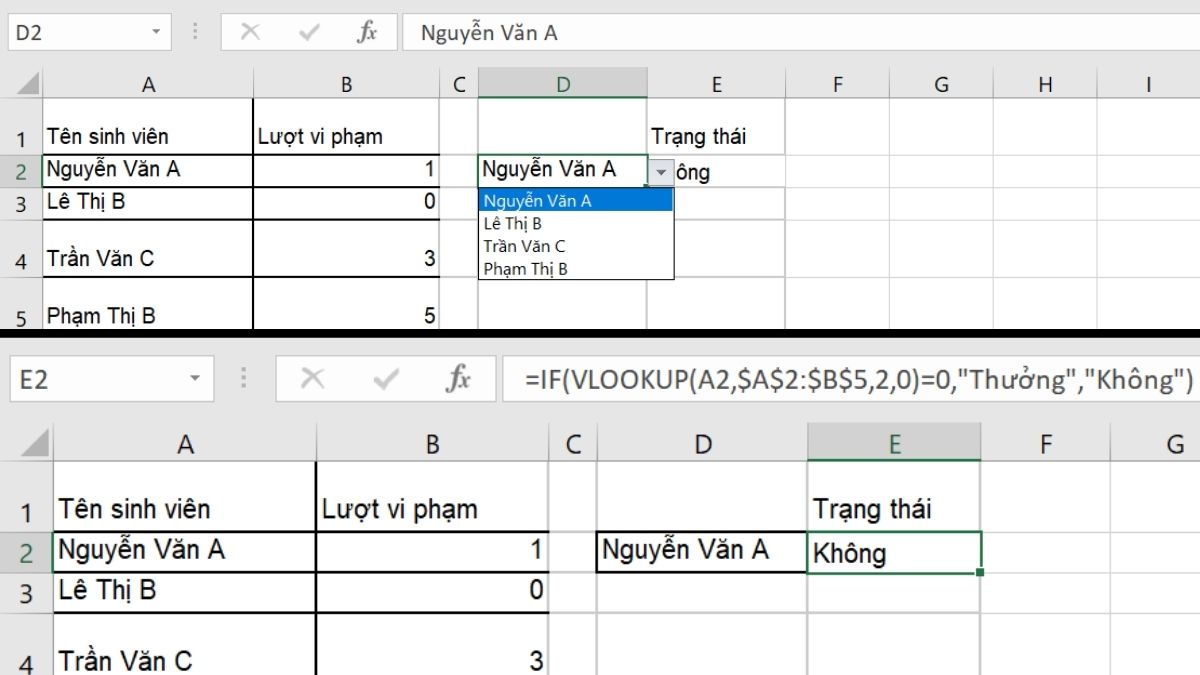Select column A header in top sheet
Viewport: 1200px width, 675px height.
pos(148,84)
